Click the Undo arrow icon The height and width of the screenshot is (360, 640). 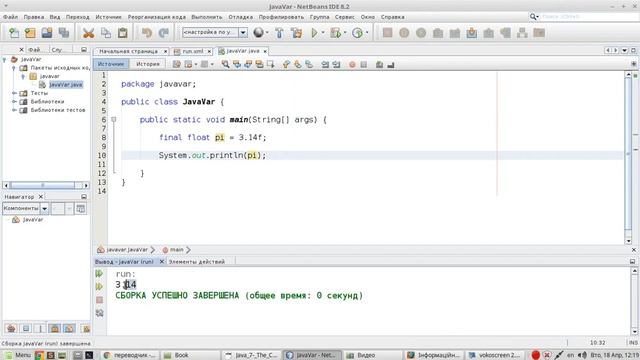pos(147,33)
